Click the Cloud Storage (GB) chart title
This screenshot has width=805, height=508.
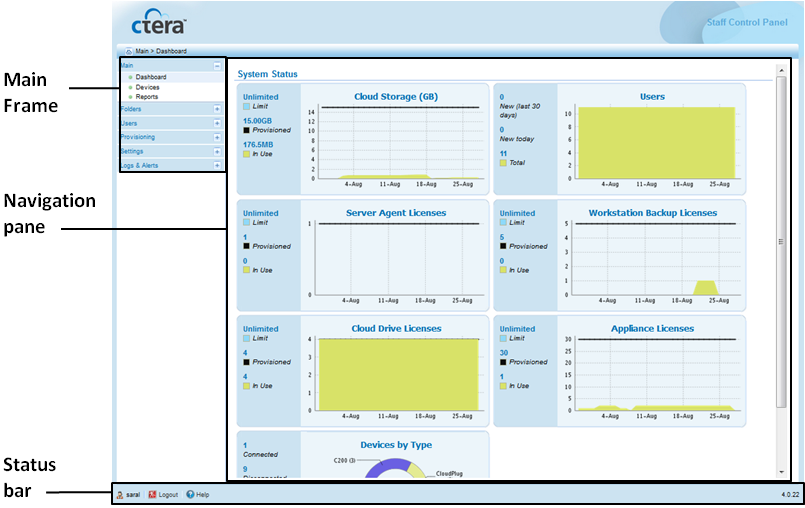pyautogui.click(x=396, y=97)
